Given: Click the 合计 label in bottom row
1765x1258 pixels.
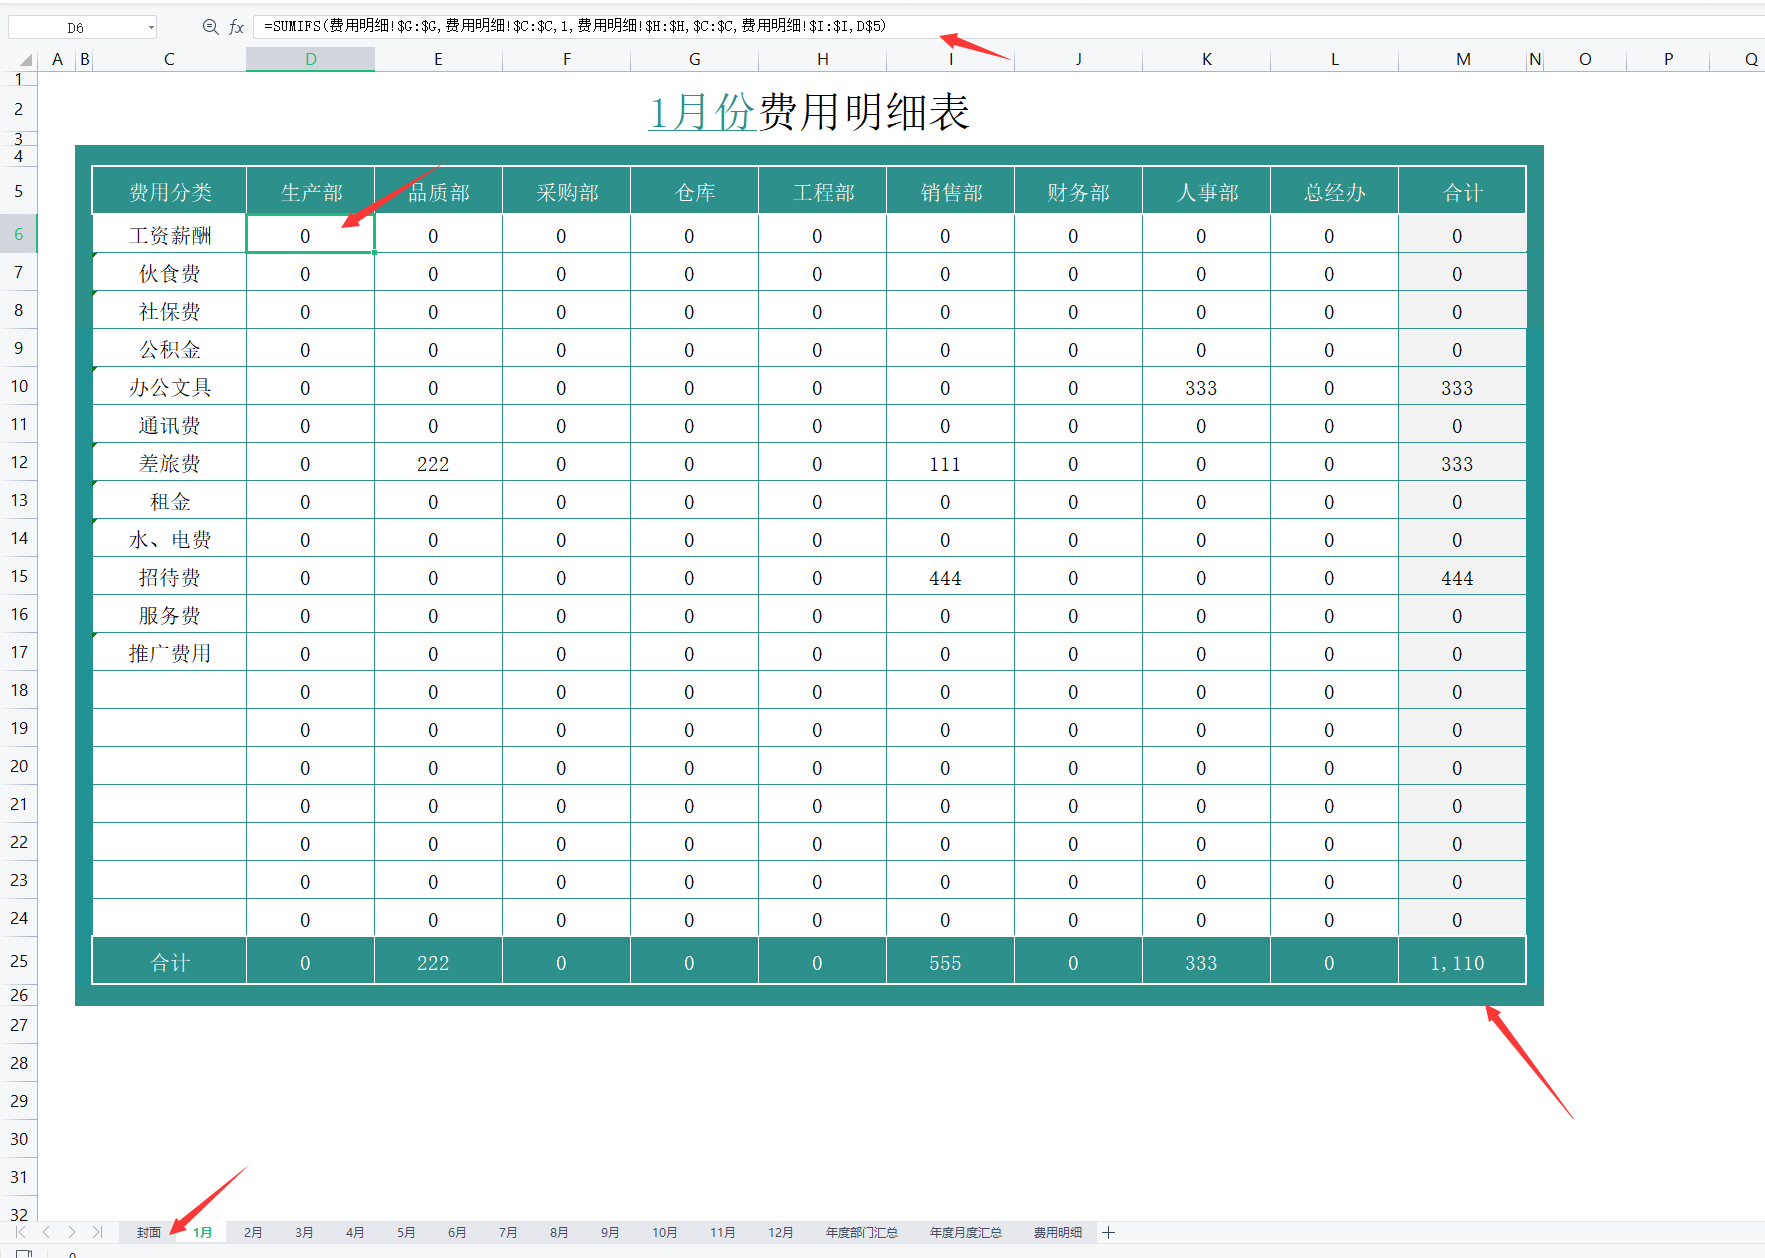Looking at the screenshot, I should [x=170, y=962].
